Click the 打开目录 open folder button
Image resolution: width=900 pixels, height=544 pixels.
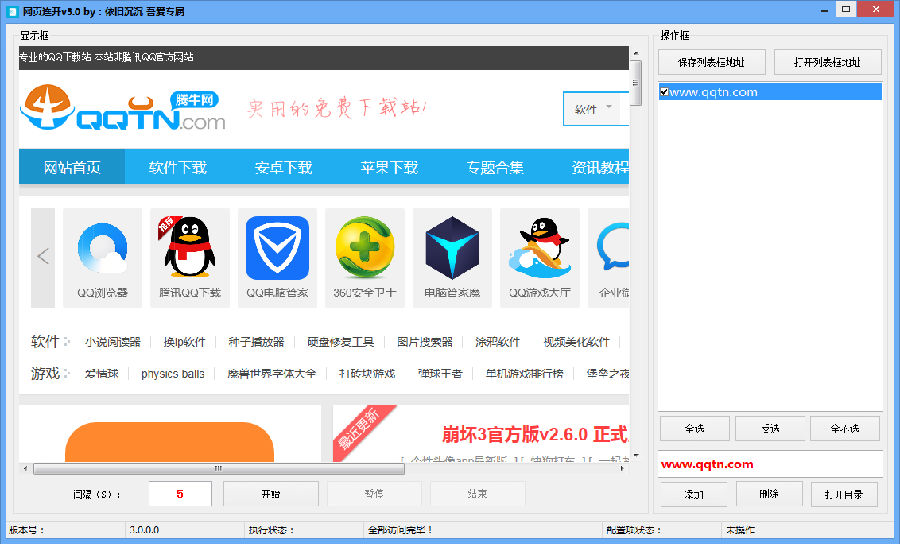[844, 494]
